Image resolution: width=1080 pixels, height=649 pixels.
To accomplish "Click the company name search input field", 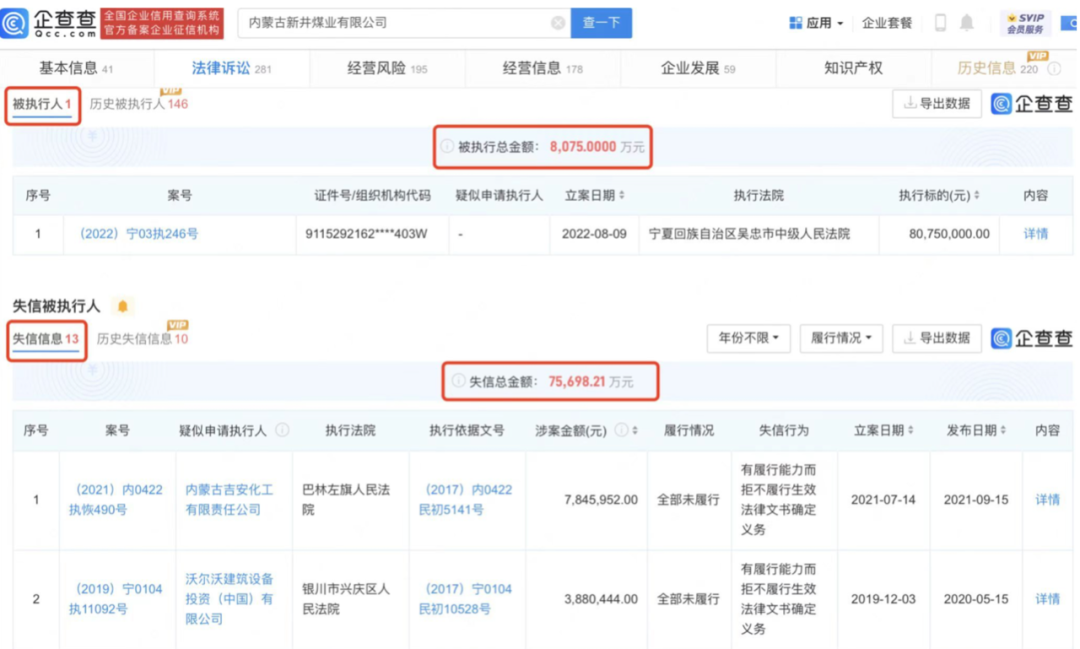I will pos(395,23).
